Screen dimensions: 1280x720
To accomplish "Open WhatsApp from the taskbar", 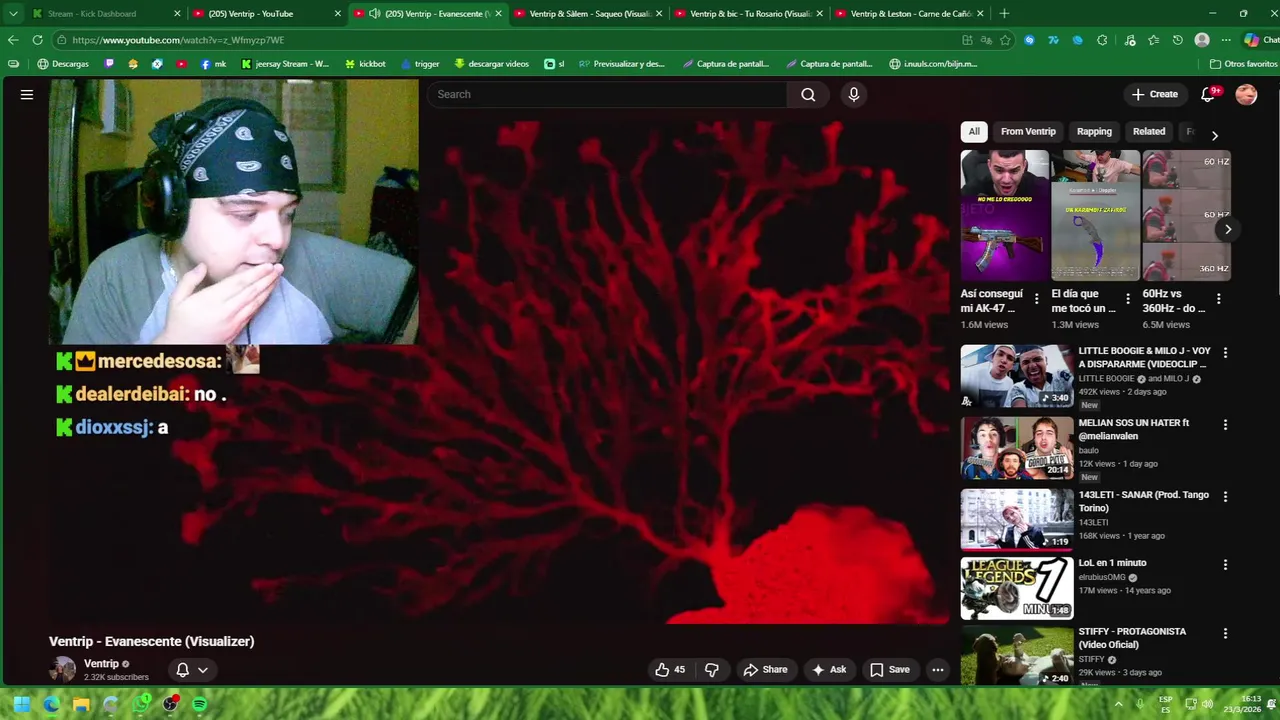I will [141, 704].
